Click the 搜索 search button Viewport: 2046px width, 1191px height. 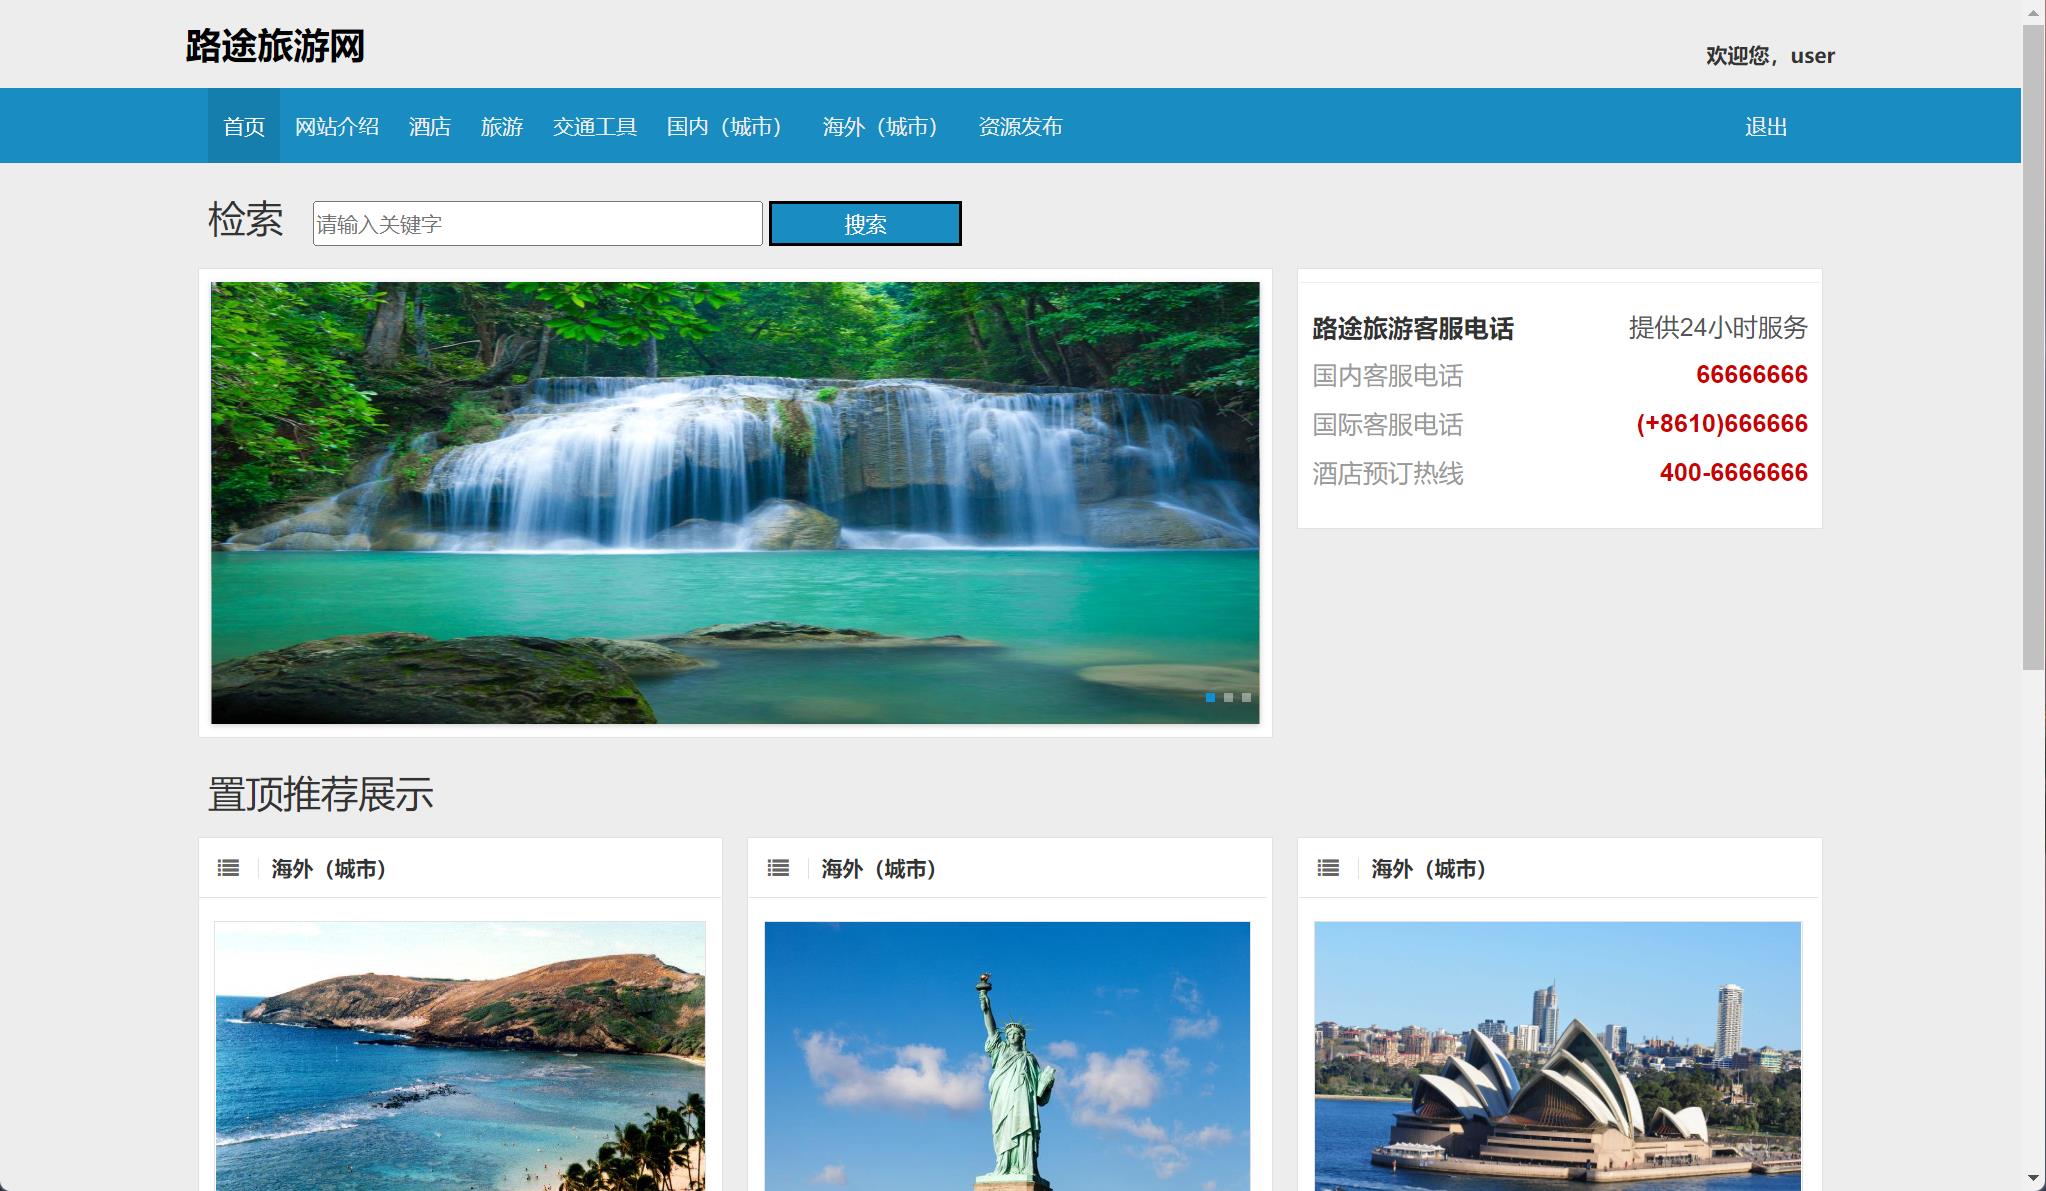pos(864,223)
